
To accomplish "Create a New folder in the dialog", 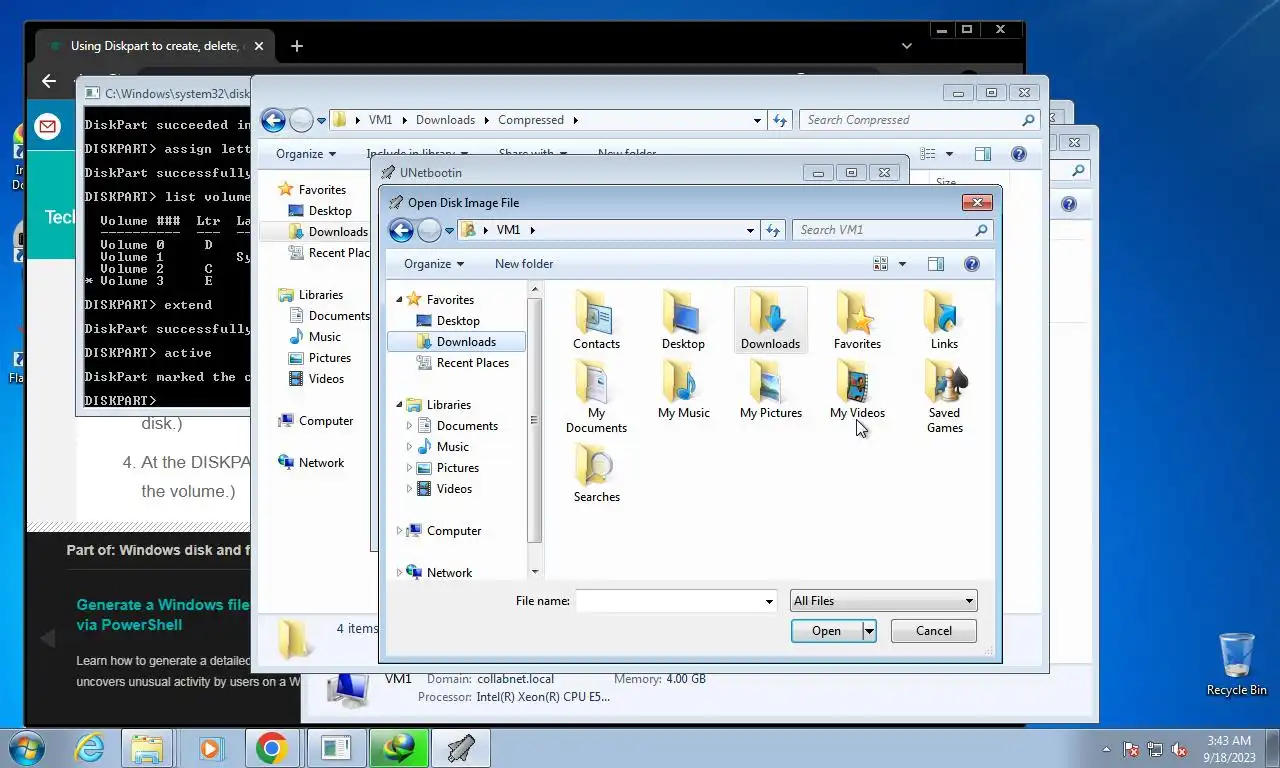I will coord(524,264).
